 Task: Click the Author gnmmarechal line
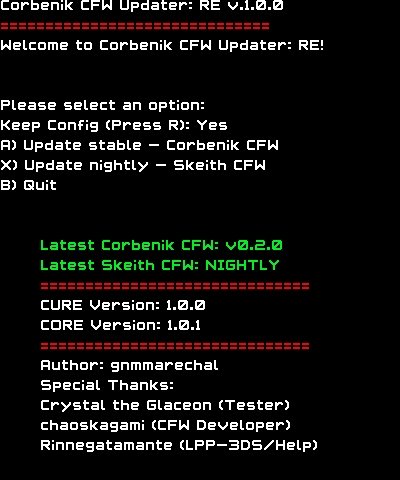tap(129, 366)
